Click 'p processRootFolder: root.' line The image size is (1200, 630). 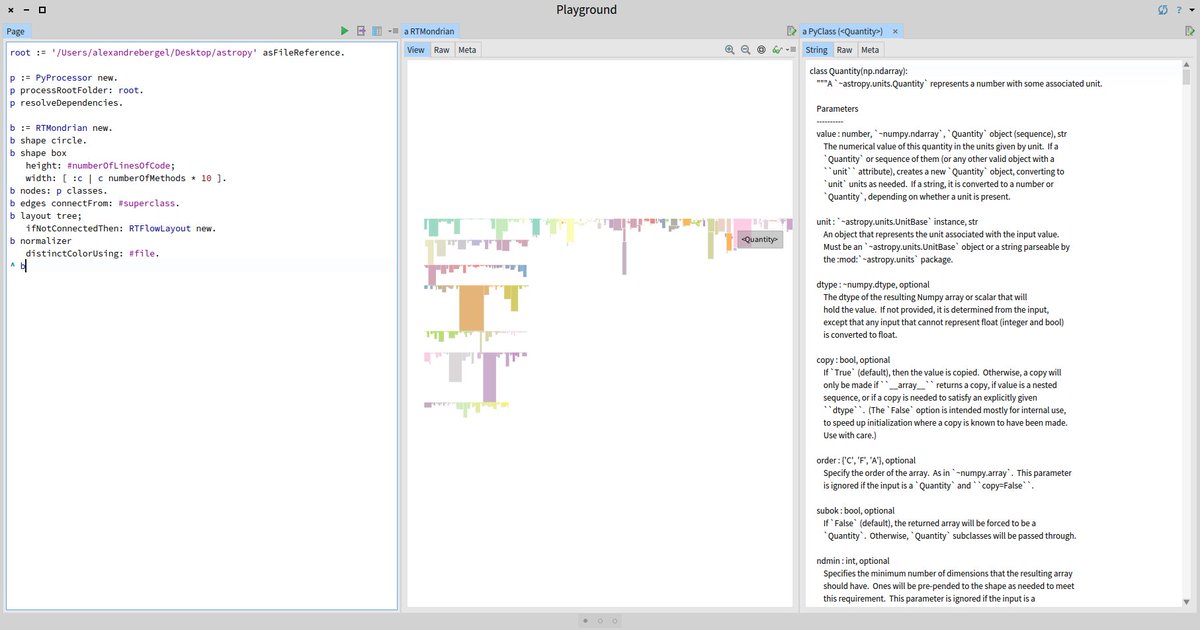click(x=79, y=90)
